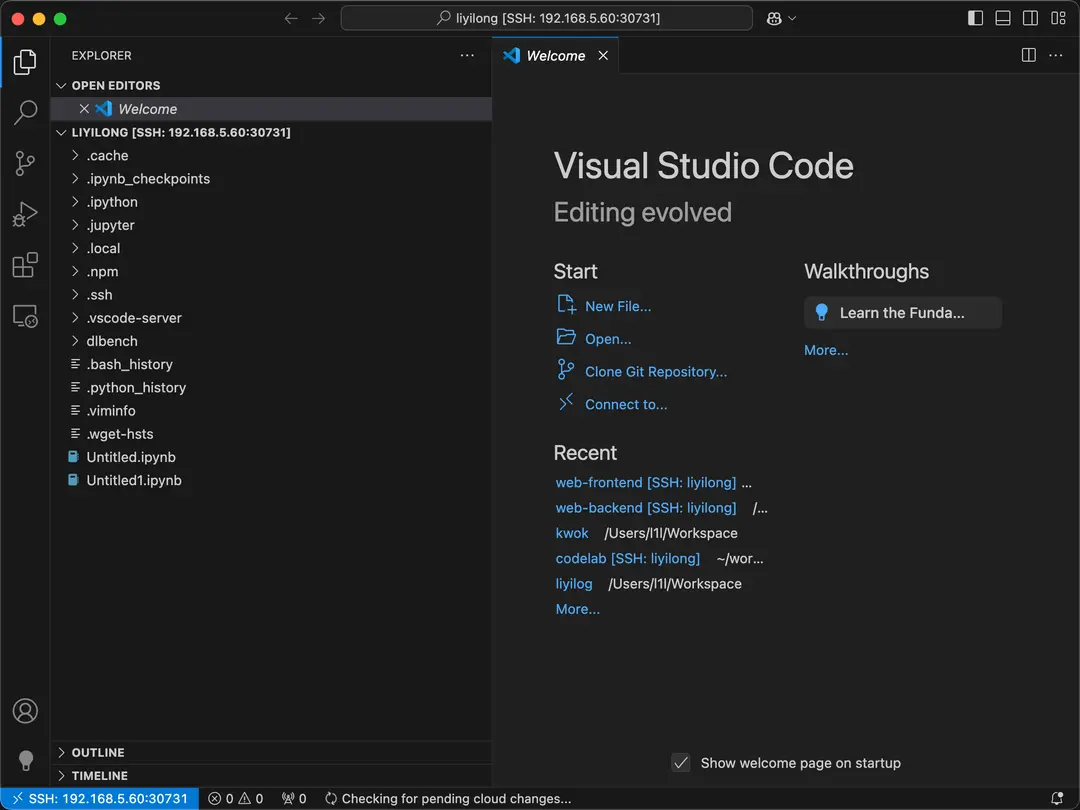Open the Explorer view in activity bar
Image resolution: width=1080 pixels, height=810 pixels.
25,62
